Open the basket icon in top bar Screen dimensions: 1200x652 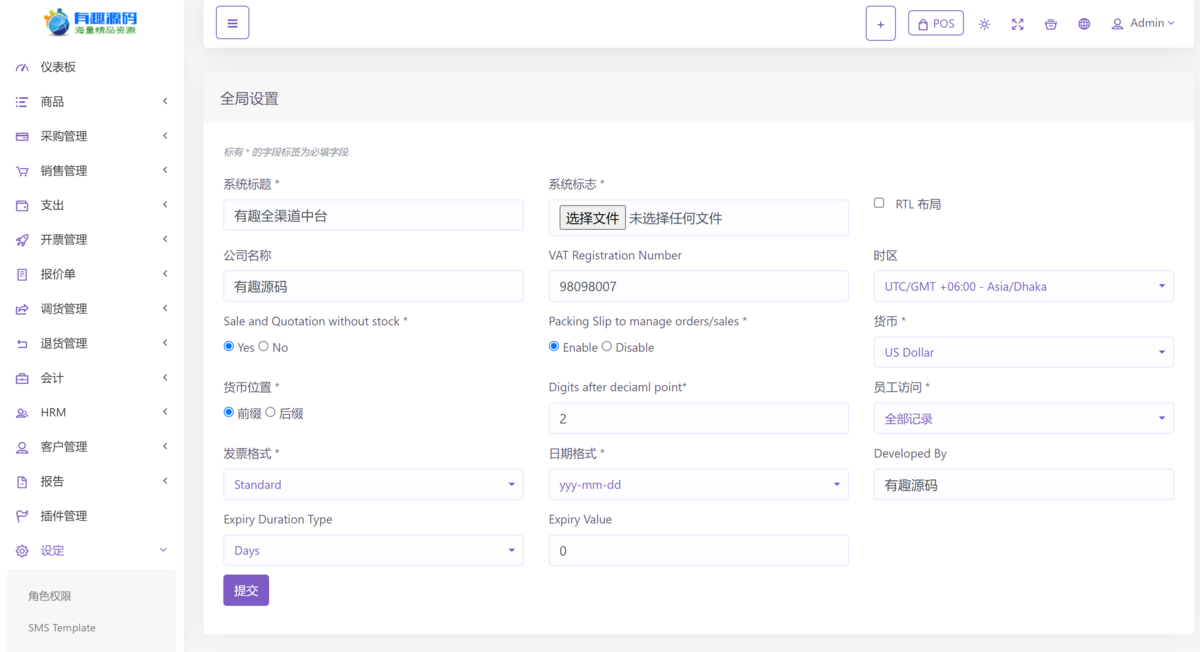coord(1050,24)
